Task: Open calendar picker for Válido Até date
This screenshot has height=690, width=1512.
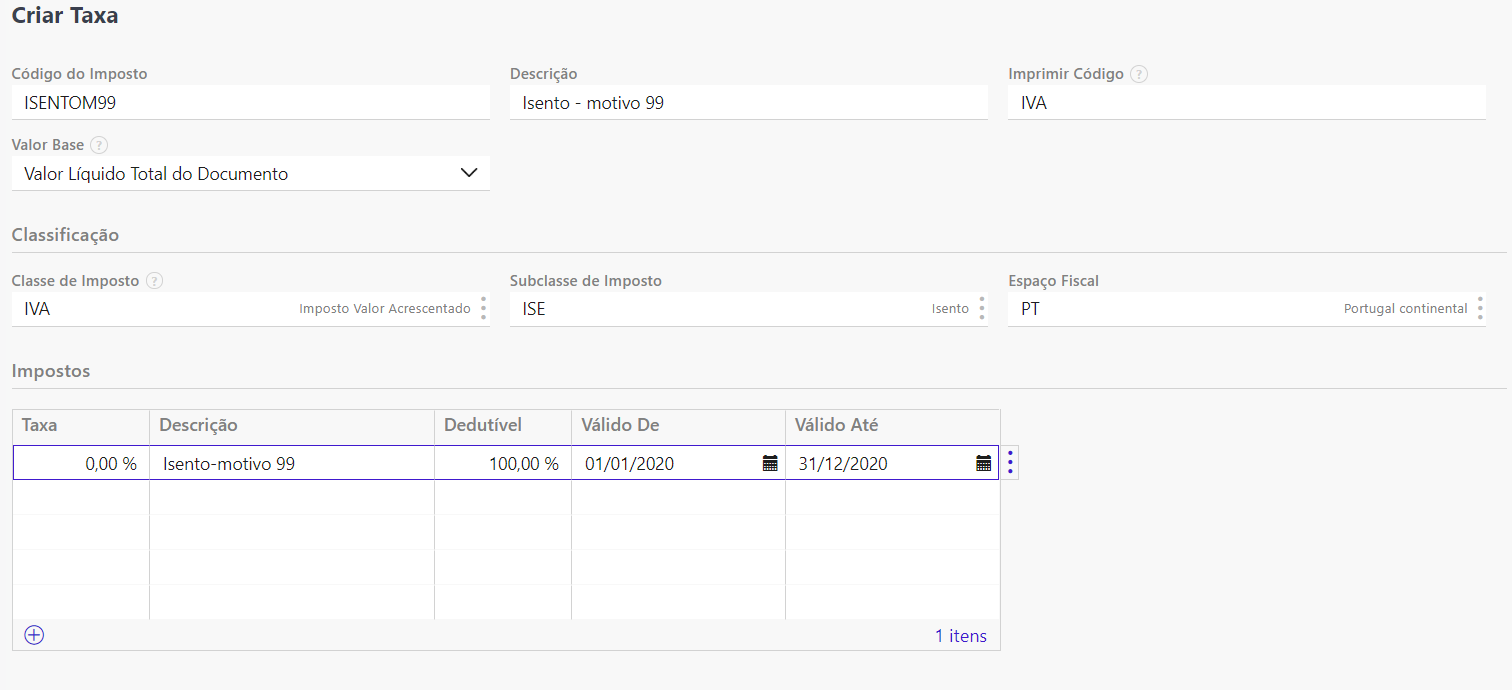Action: pyautogui.click(x=984, y=463)
